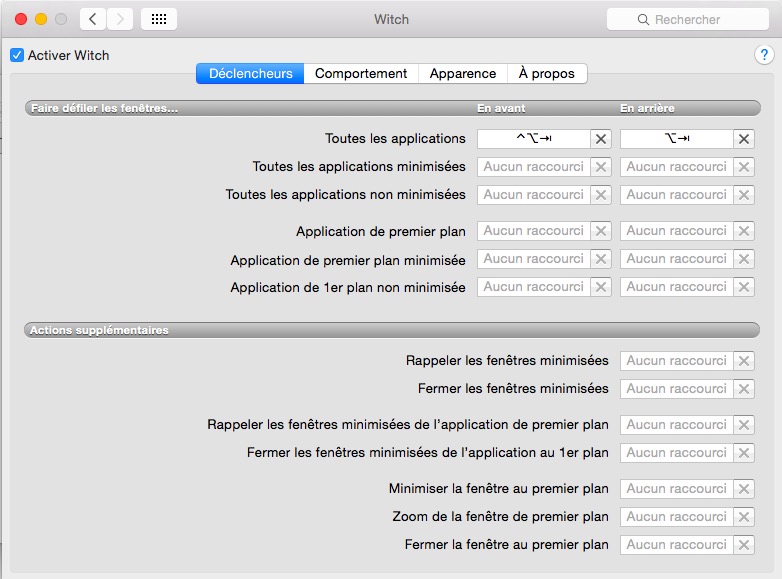The image size is (782, 579).
Task: Open the help question mark button
Action: tap(763, 55)
